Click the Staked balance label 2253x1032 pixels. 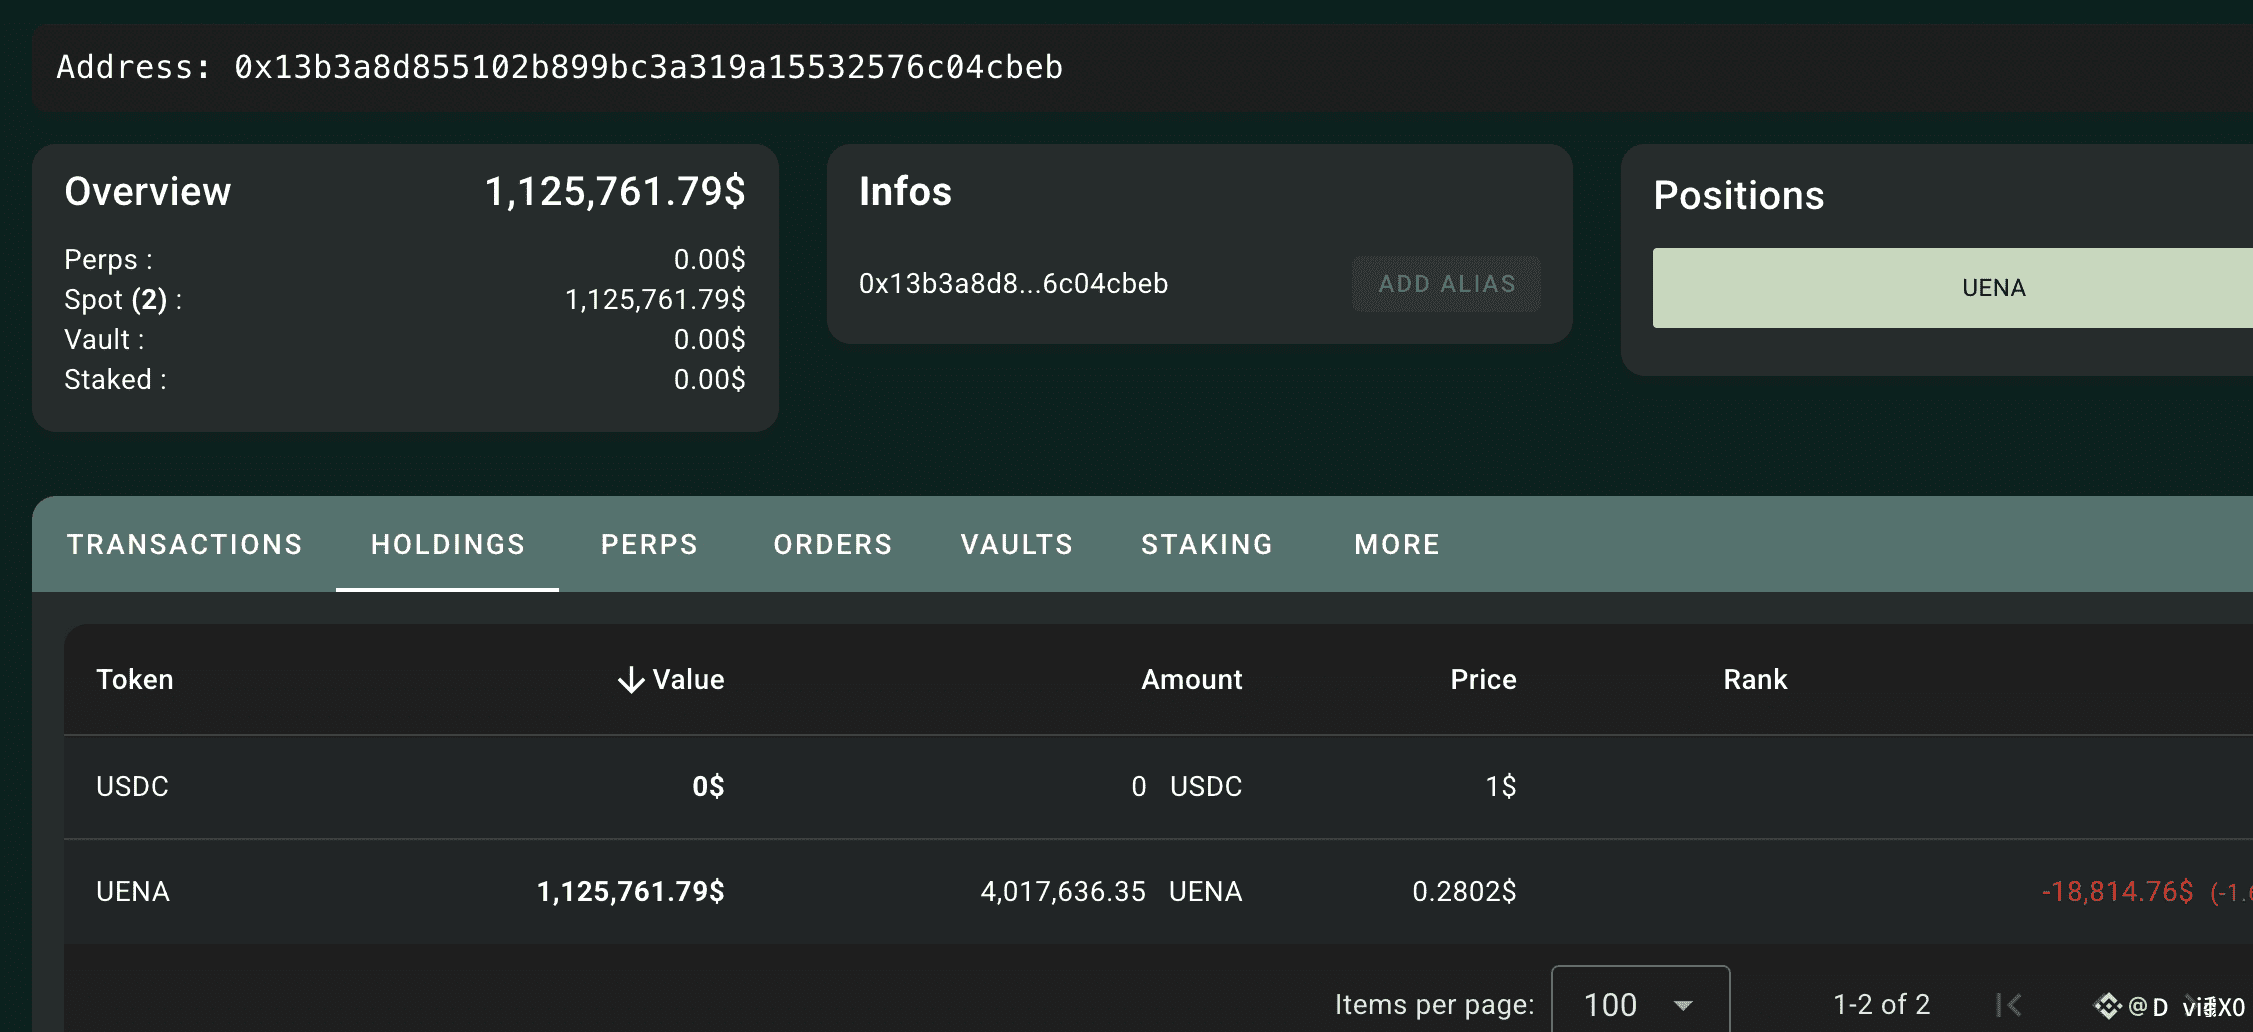(x=115, y=380)
